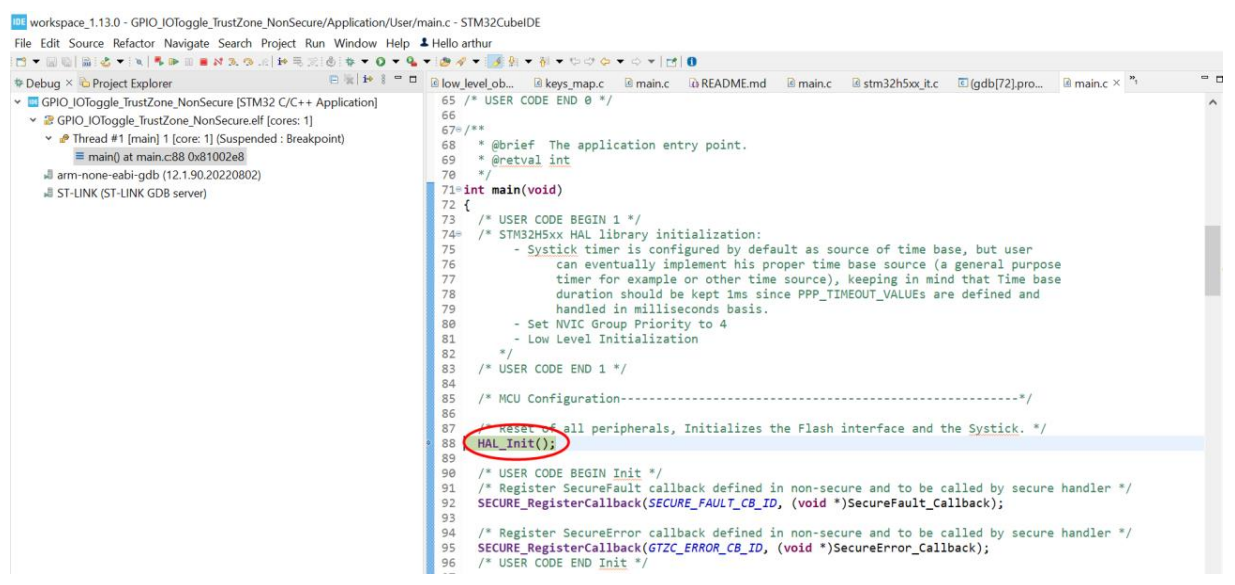Image resolution: width=1235 pixels, height=585 pixels.
Task: Click Hello arthur account link
Action: [x=456, y=43]
